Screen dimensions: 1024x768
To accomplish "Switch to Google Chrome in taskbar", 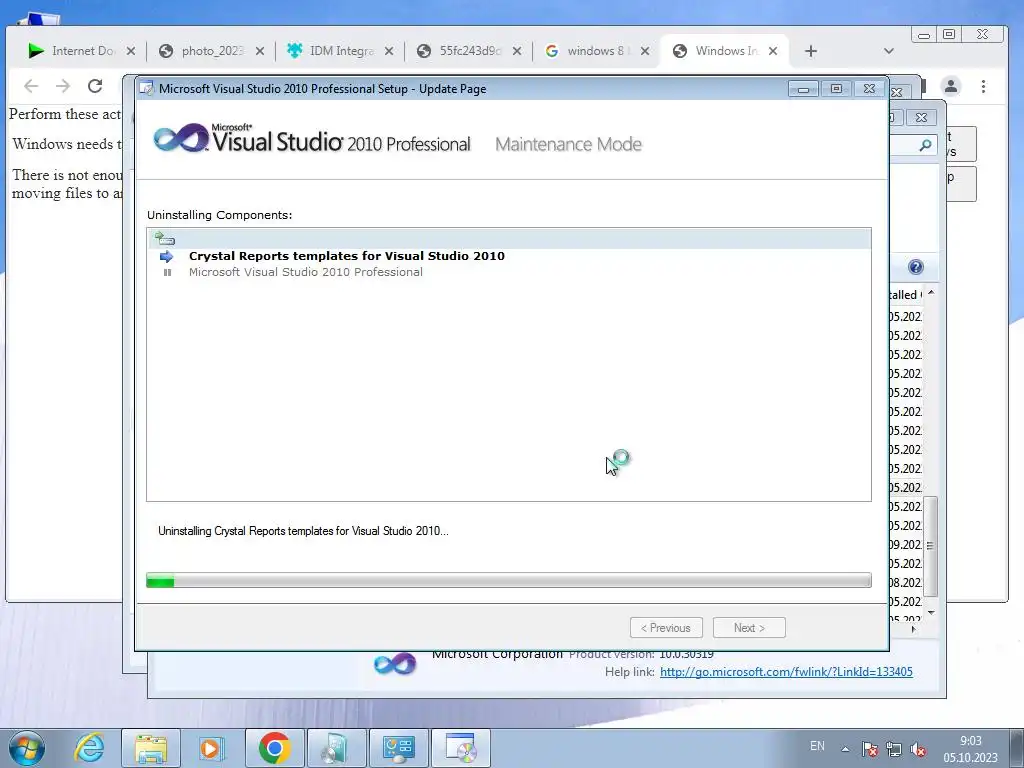I will point(274,748).
